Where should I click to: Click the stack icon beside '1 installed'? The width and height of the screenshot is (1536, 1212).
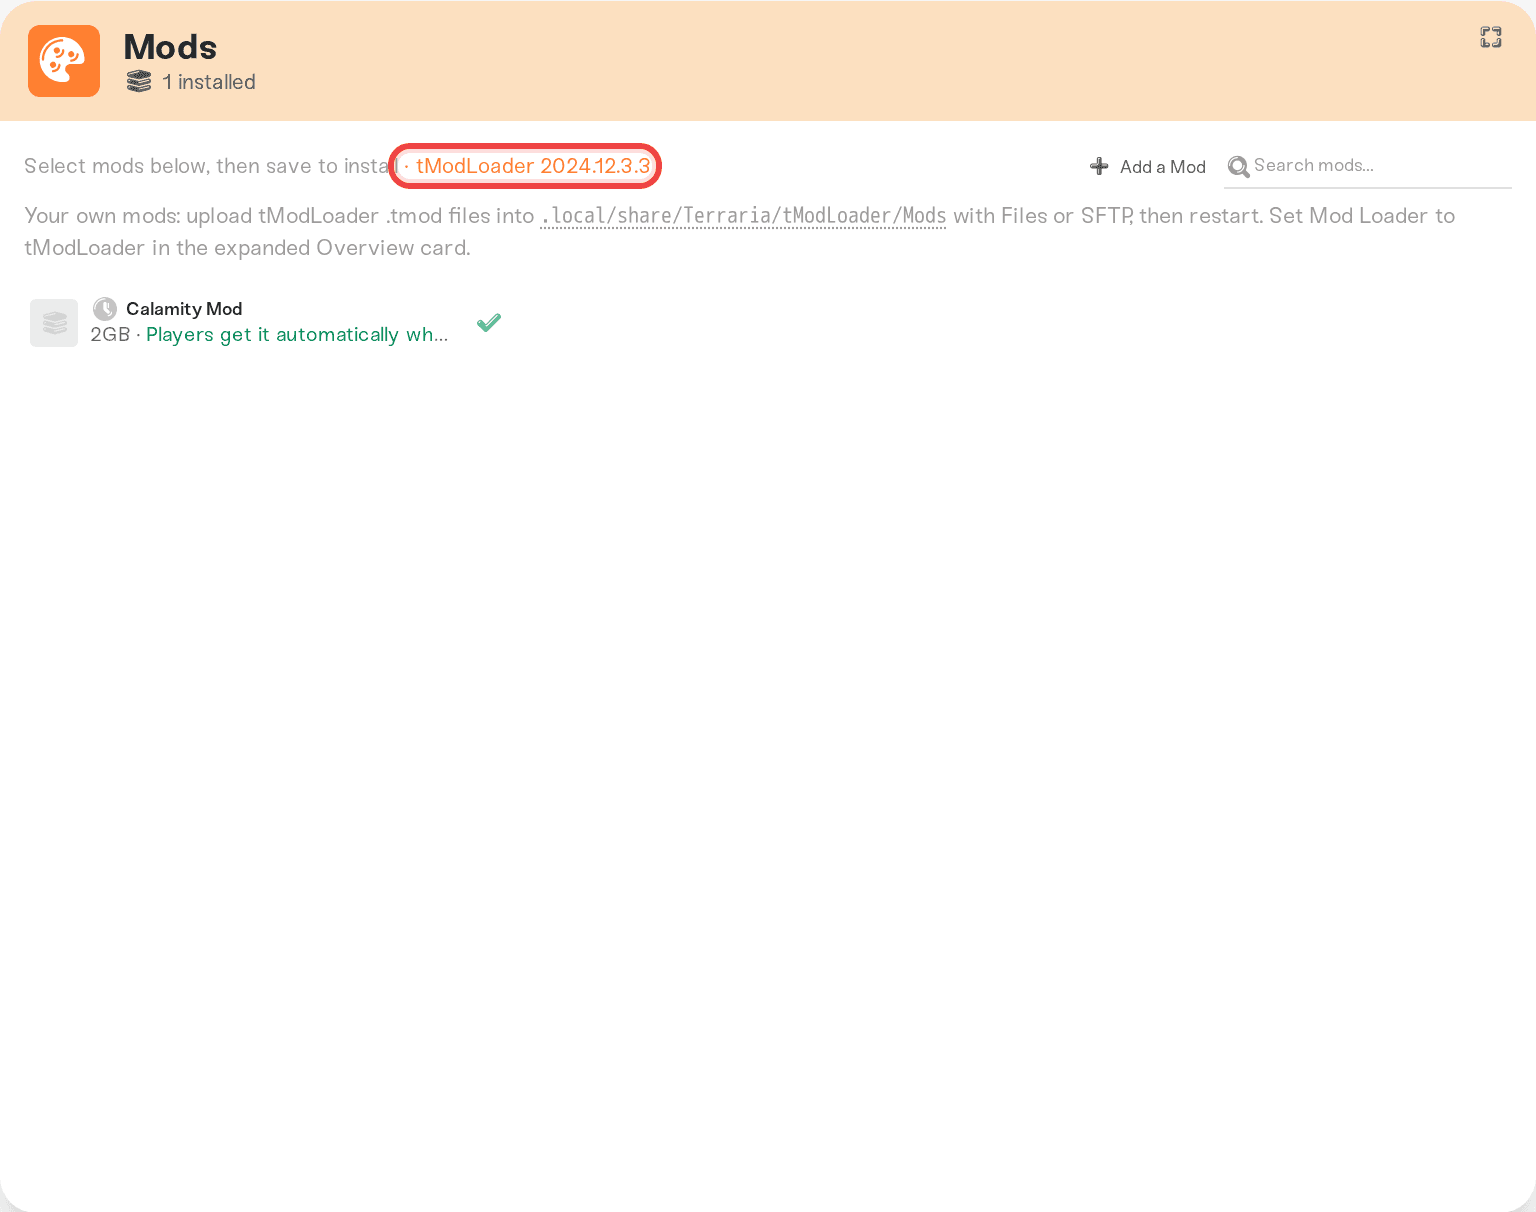[139, 82]
